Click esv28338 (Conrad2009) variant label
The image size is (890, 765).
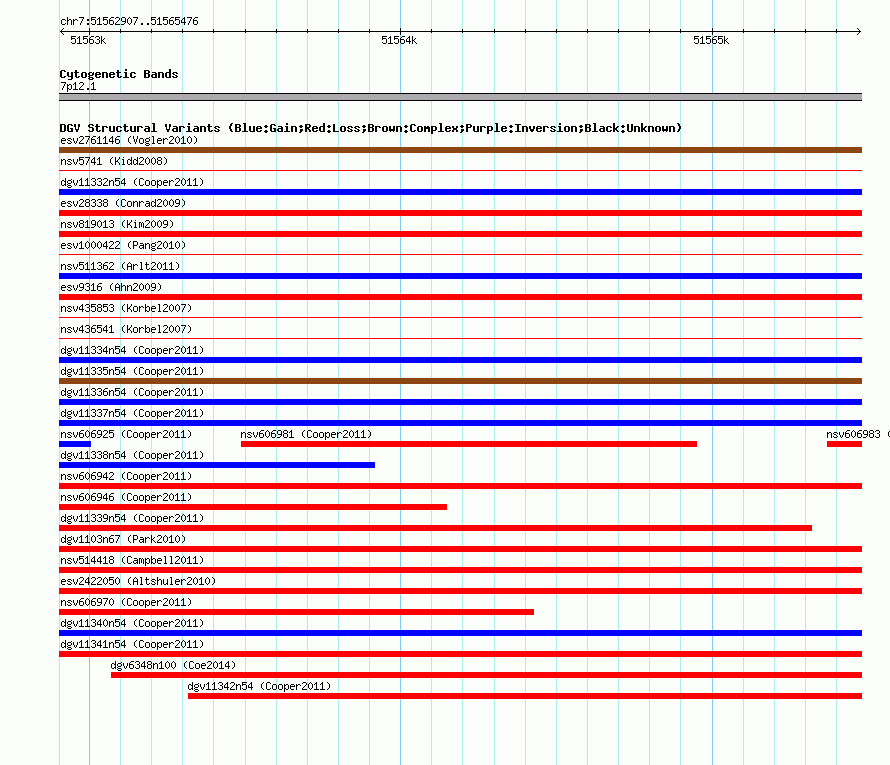tap(123, 203)
